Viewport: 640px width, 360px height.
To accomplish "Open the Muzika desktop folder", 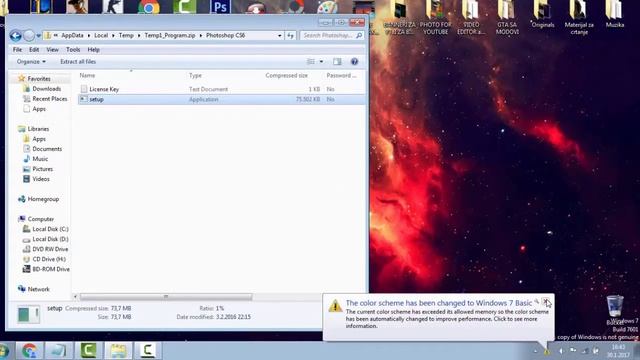I will click(x=615, y=15).
